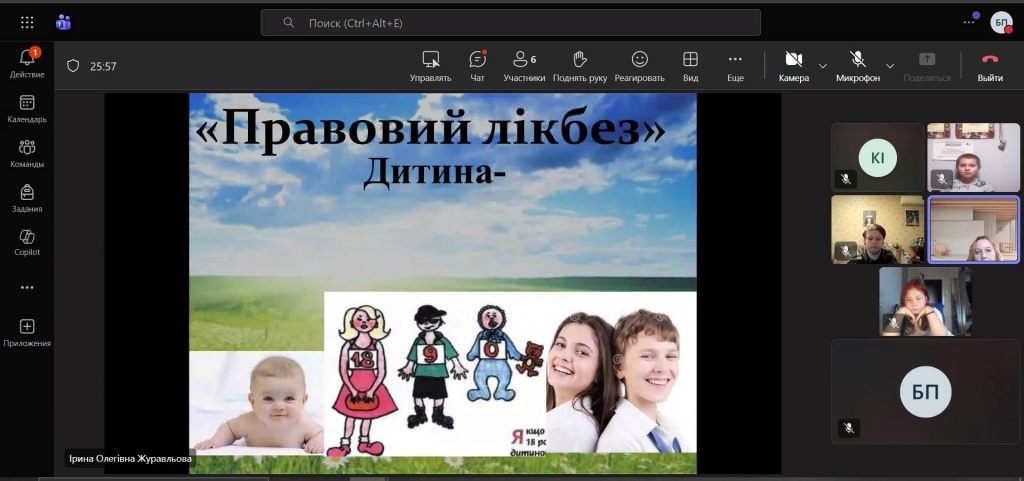Show the Участники list
1024x481 pixels.
524,67
